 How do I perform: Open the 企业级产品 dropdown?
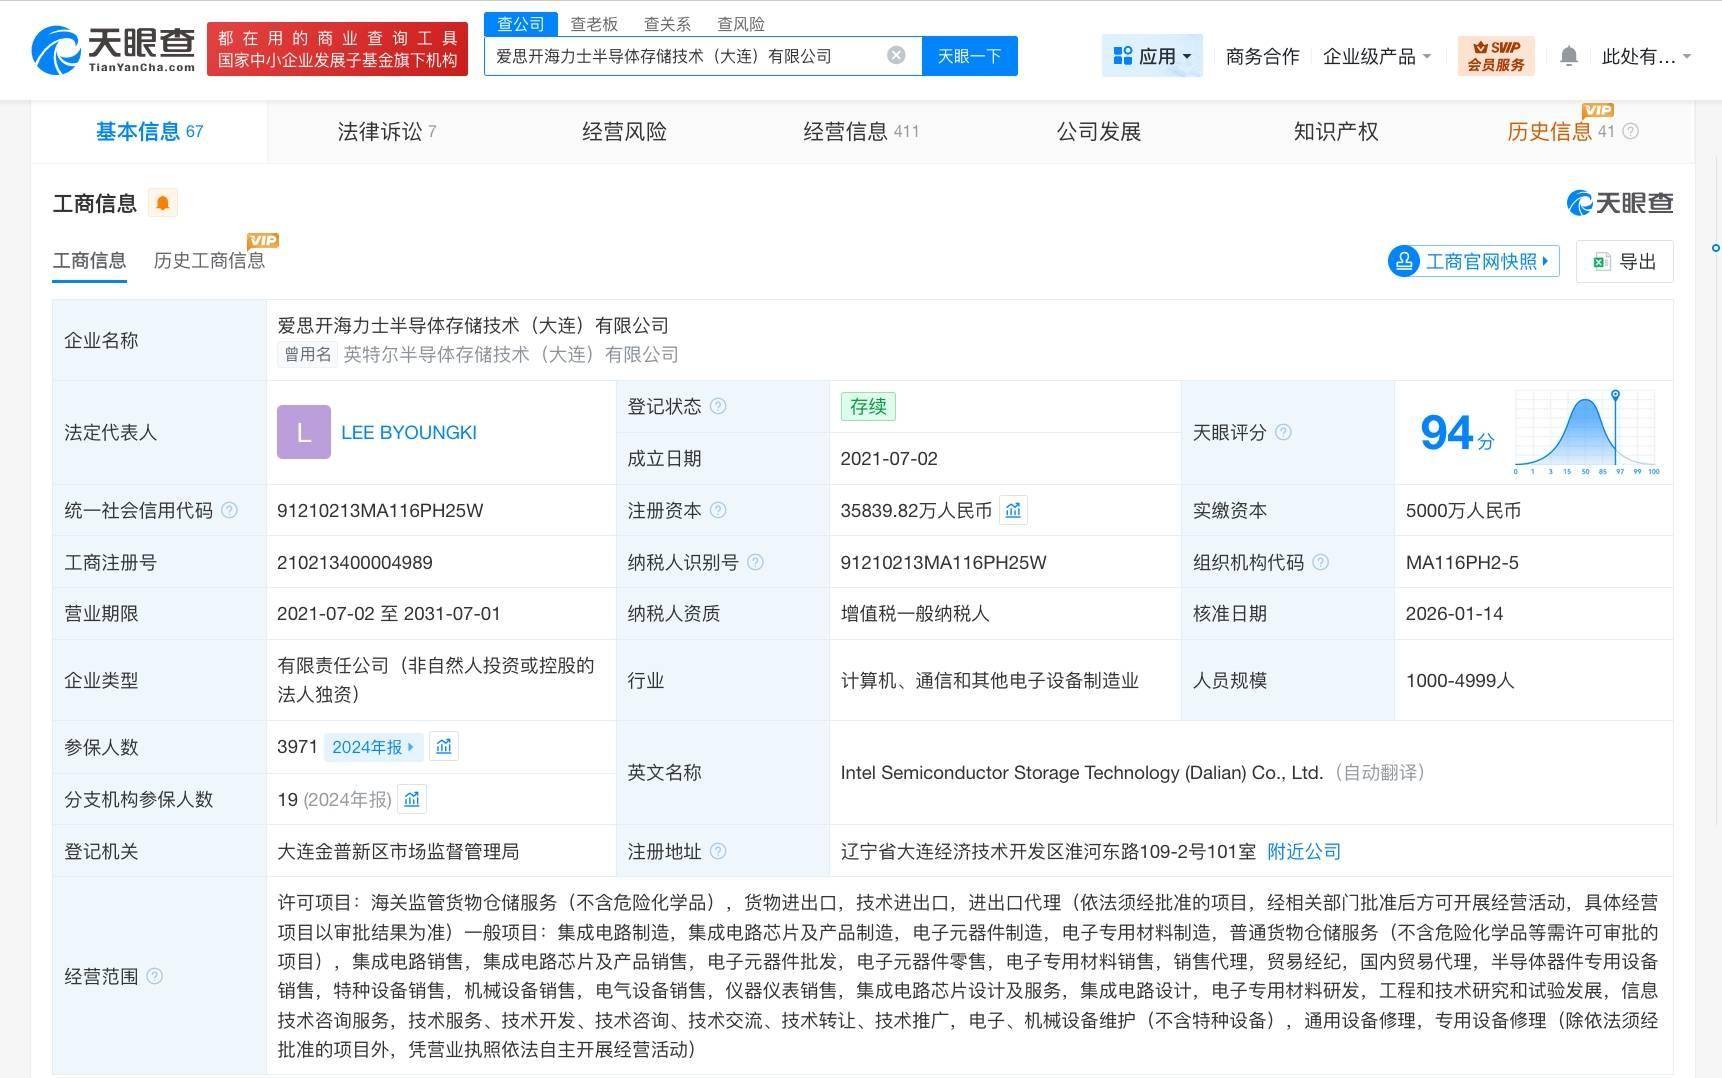click(1376, 56)
